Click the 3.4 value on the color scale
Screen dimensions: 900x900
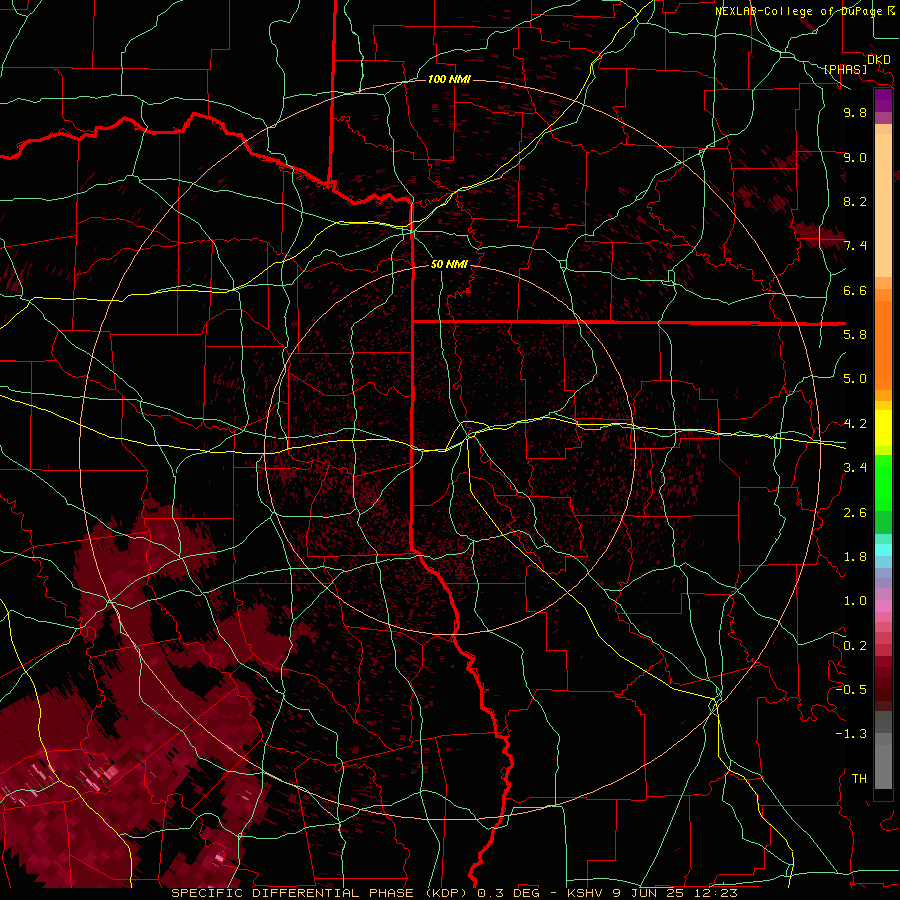coord(855,468)
